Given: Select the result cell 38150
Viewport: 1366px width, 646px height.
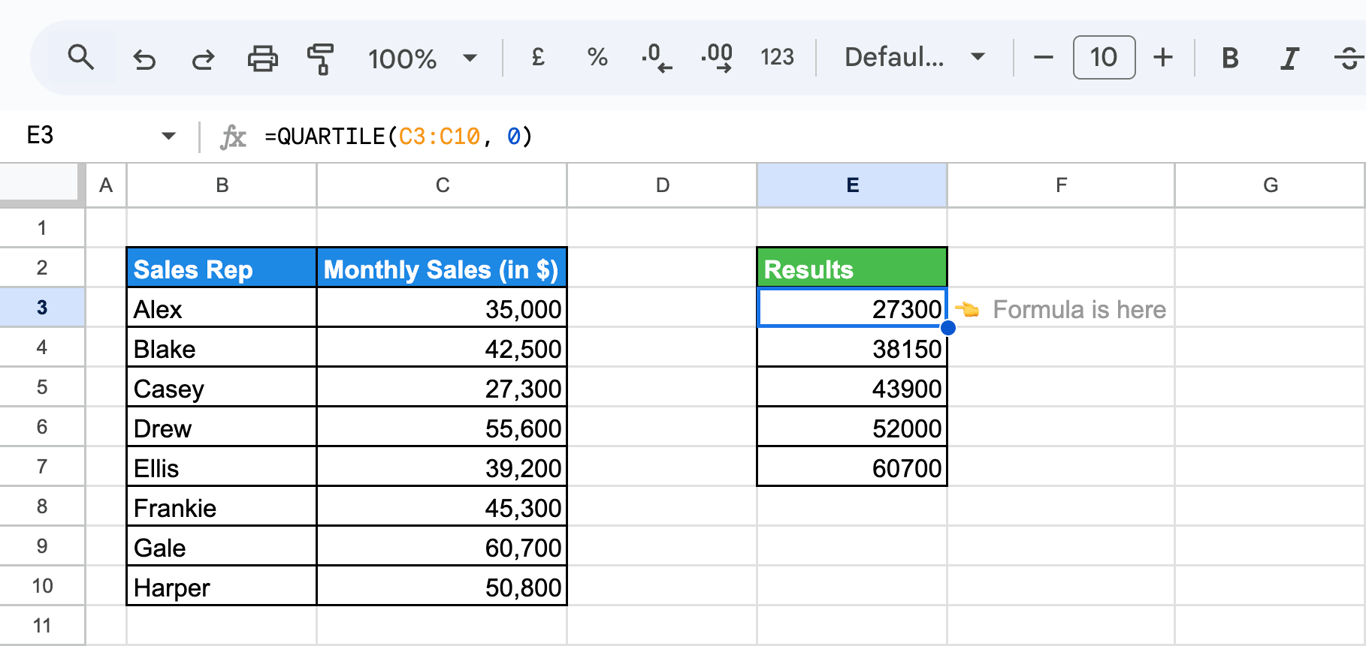Looking at the screenshot, I should point(852,348).
